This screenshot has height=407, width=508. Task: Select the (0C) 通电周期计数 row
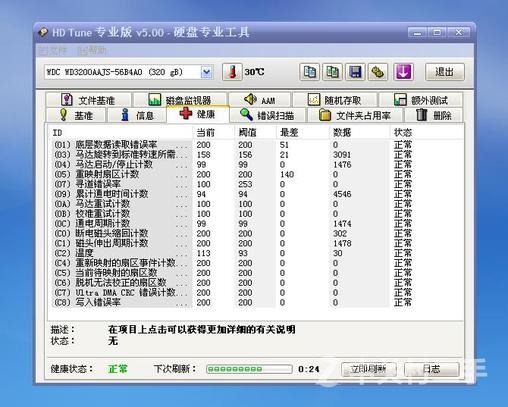click(256, 224)
